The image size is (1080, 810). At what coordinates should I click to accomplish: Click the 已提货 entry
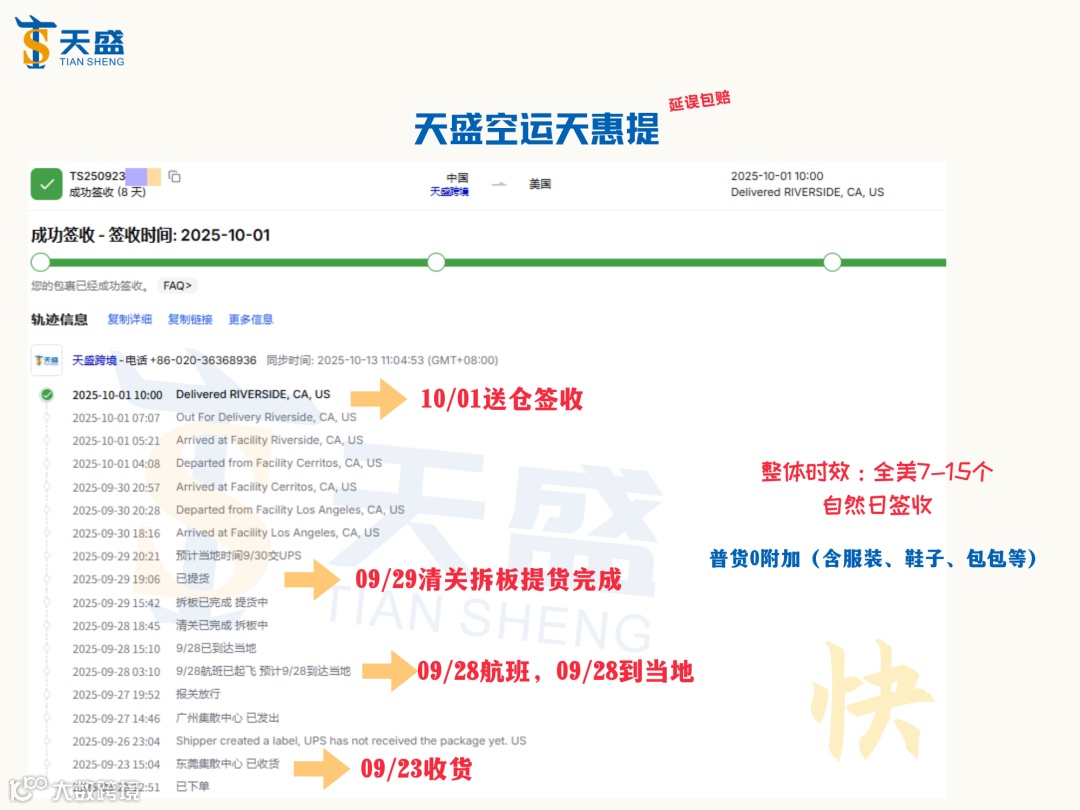[x=192, y=579]
